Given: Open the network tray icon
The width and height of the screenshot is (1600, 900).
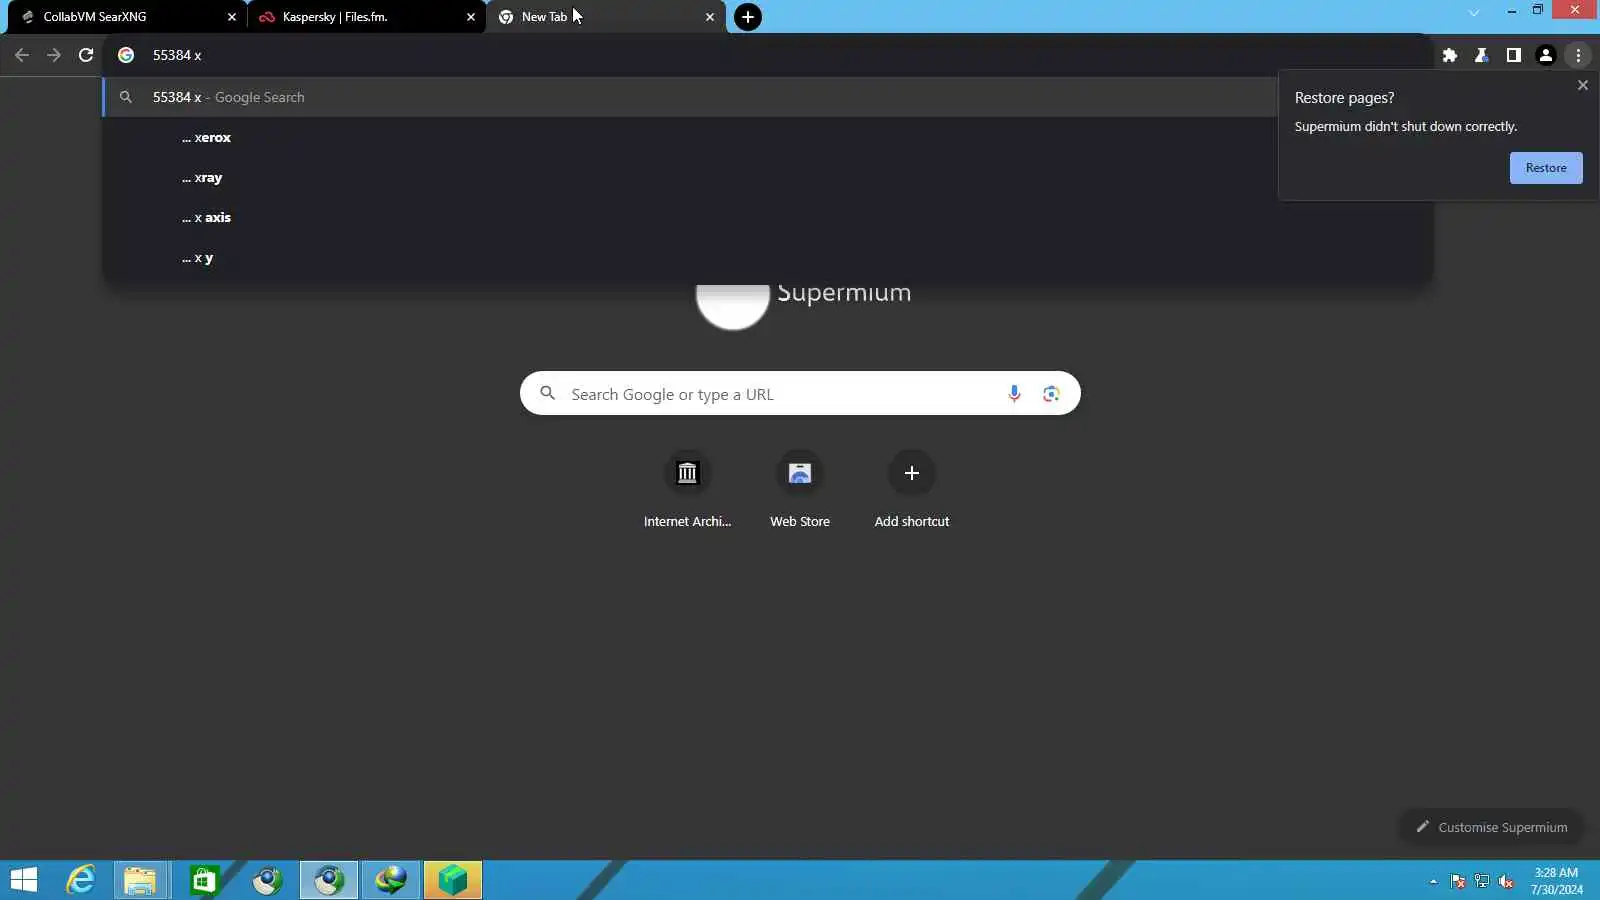Looking at the screenshot, I should pos(1482,881).
